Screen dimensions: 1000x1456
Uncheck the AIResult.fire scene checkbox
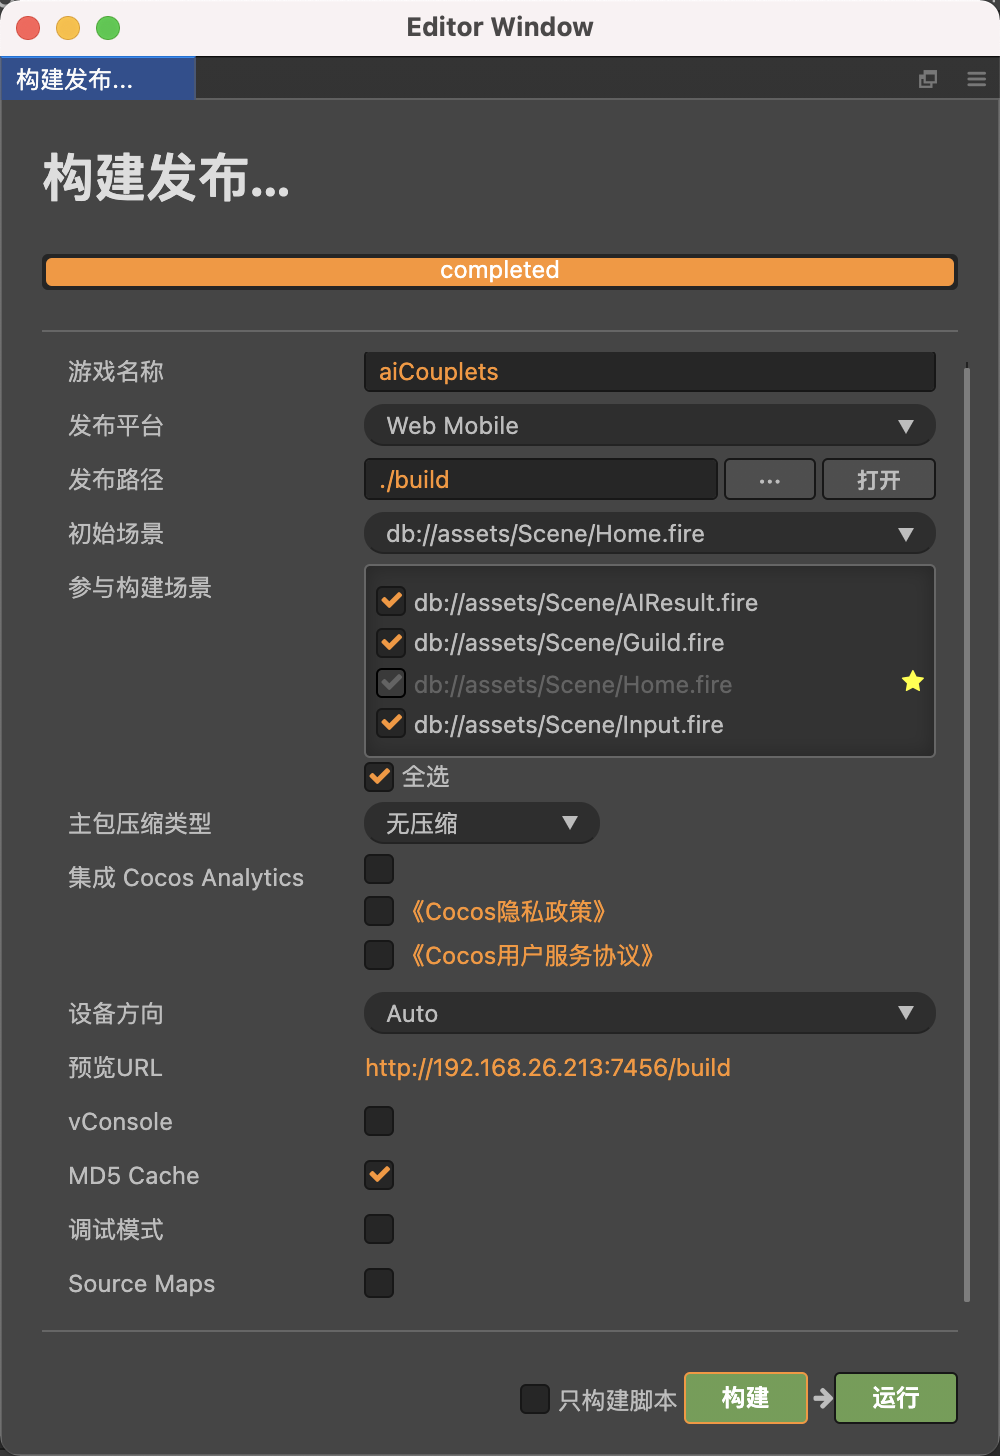click(x=391, y=601)
